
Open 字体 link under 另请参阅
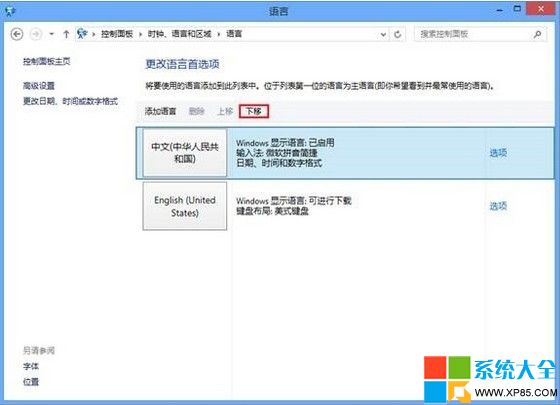(x=31, y=366)
